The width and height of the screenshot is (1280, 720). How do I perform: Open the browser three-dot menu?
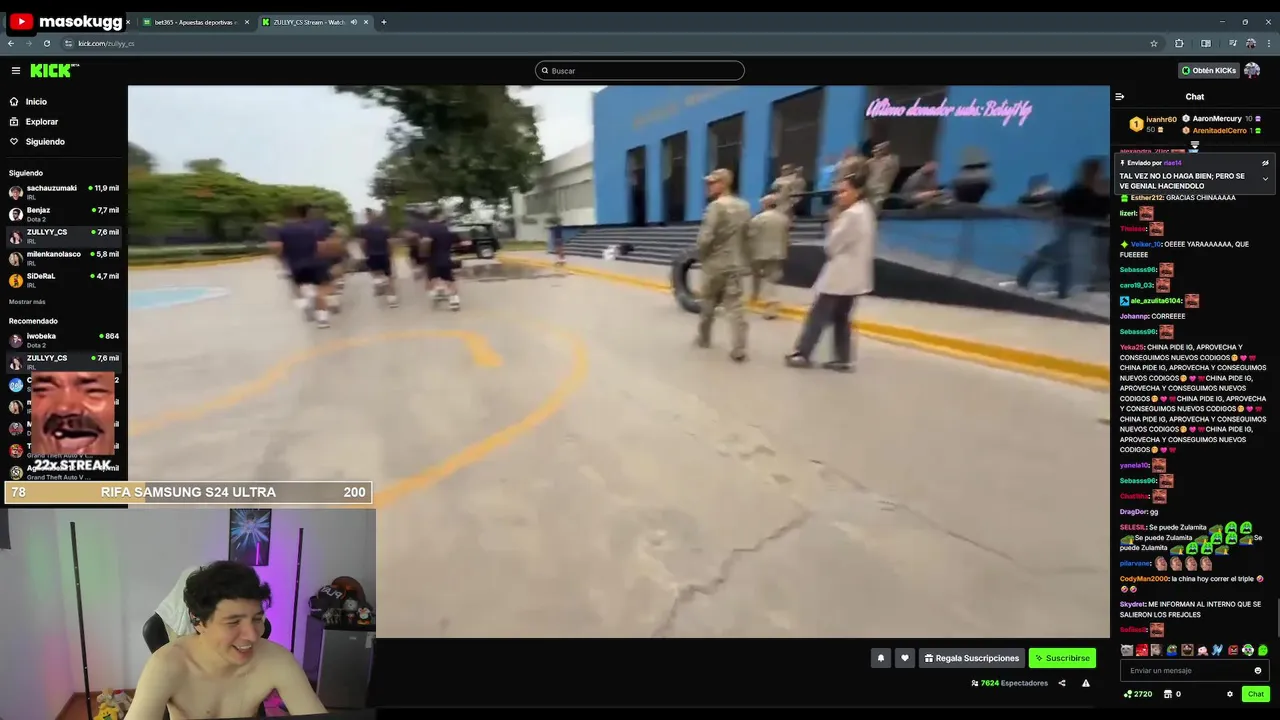1268,43
